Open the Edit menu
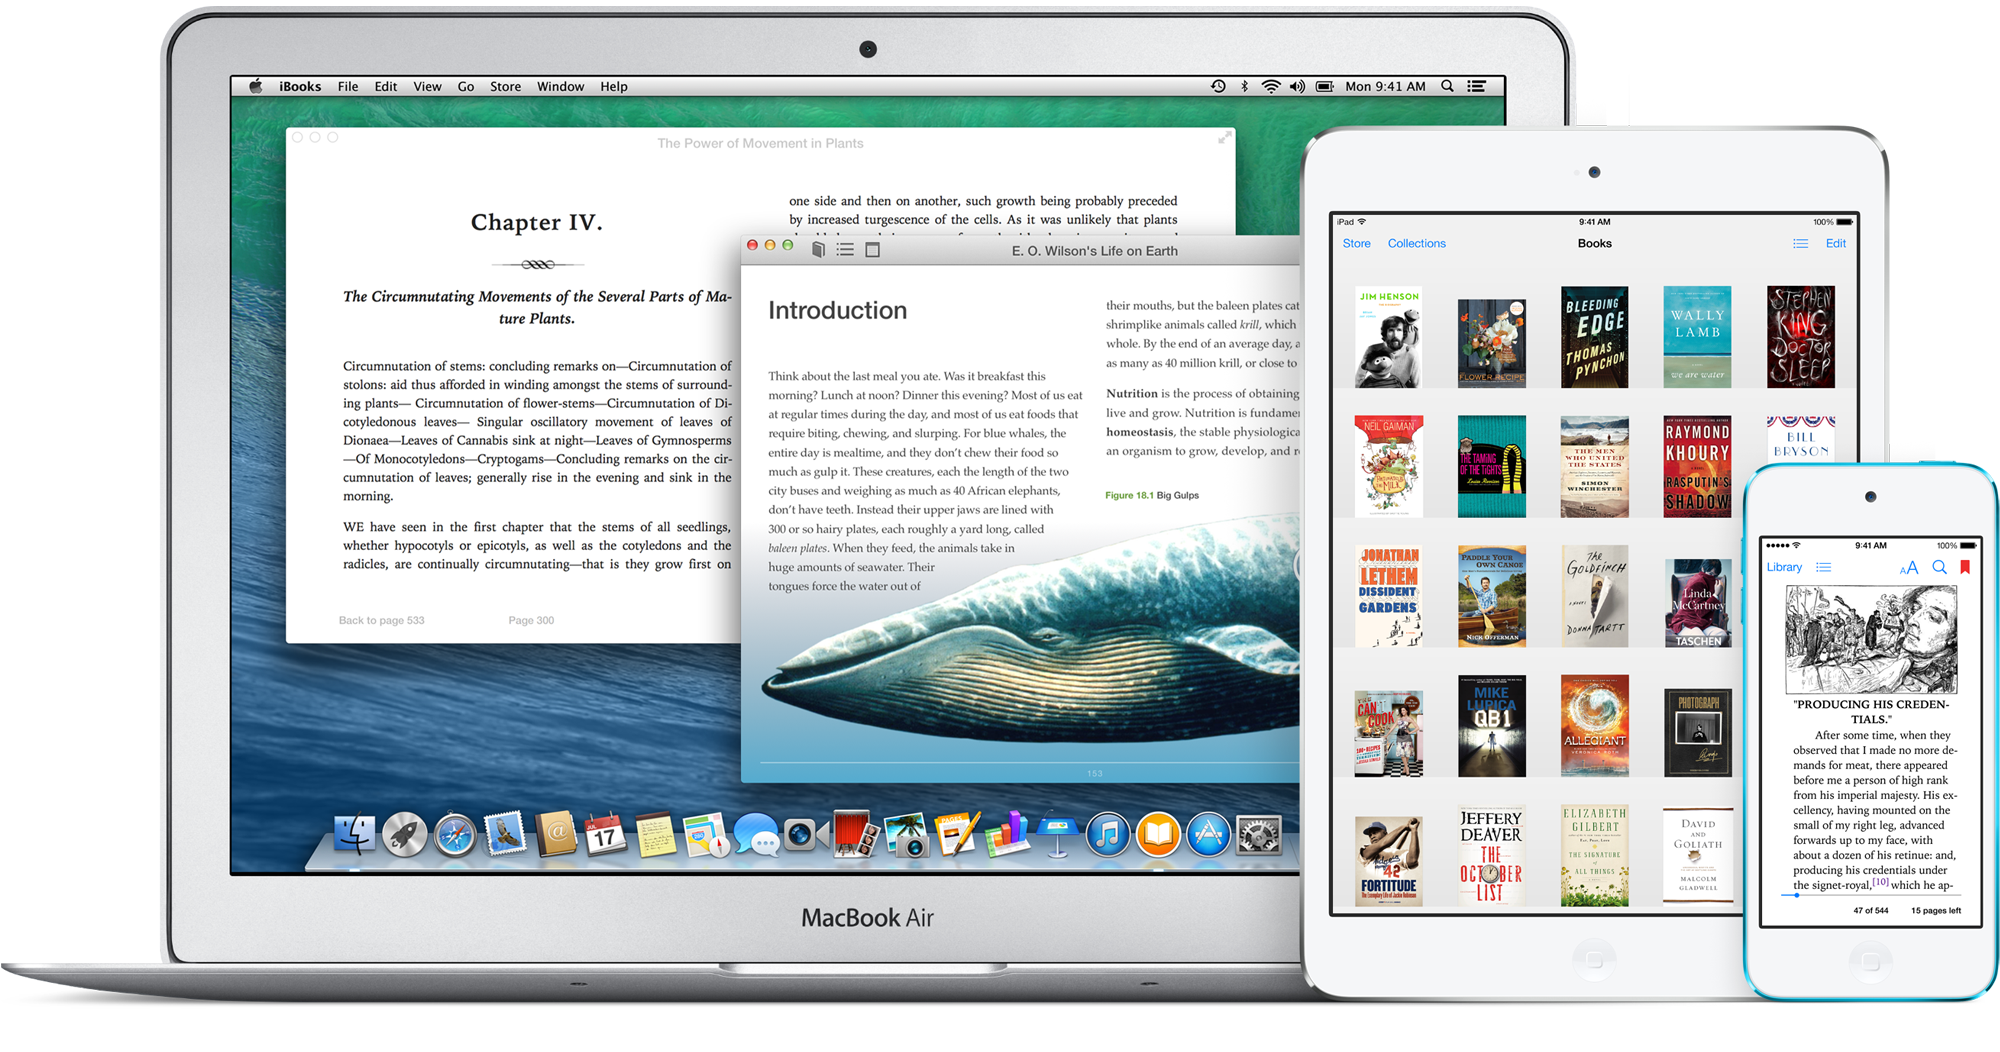Screen dimensions: 2000x1052 [386, 87]
